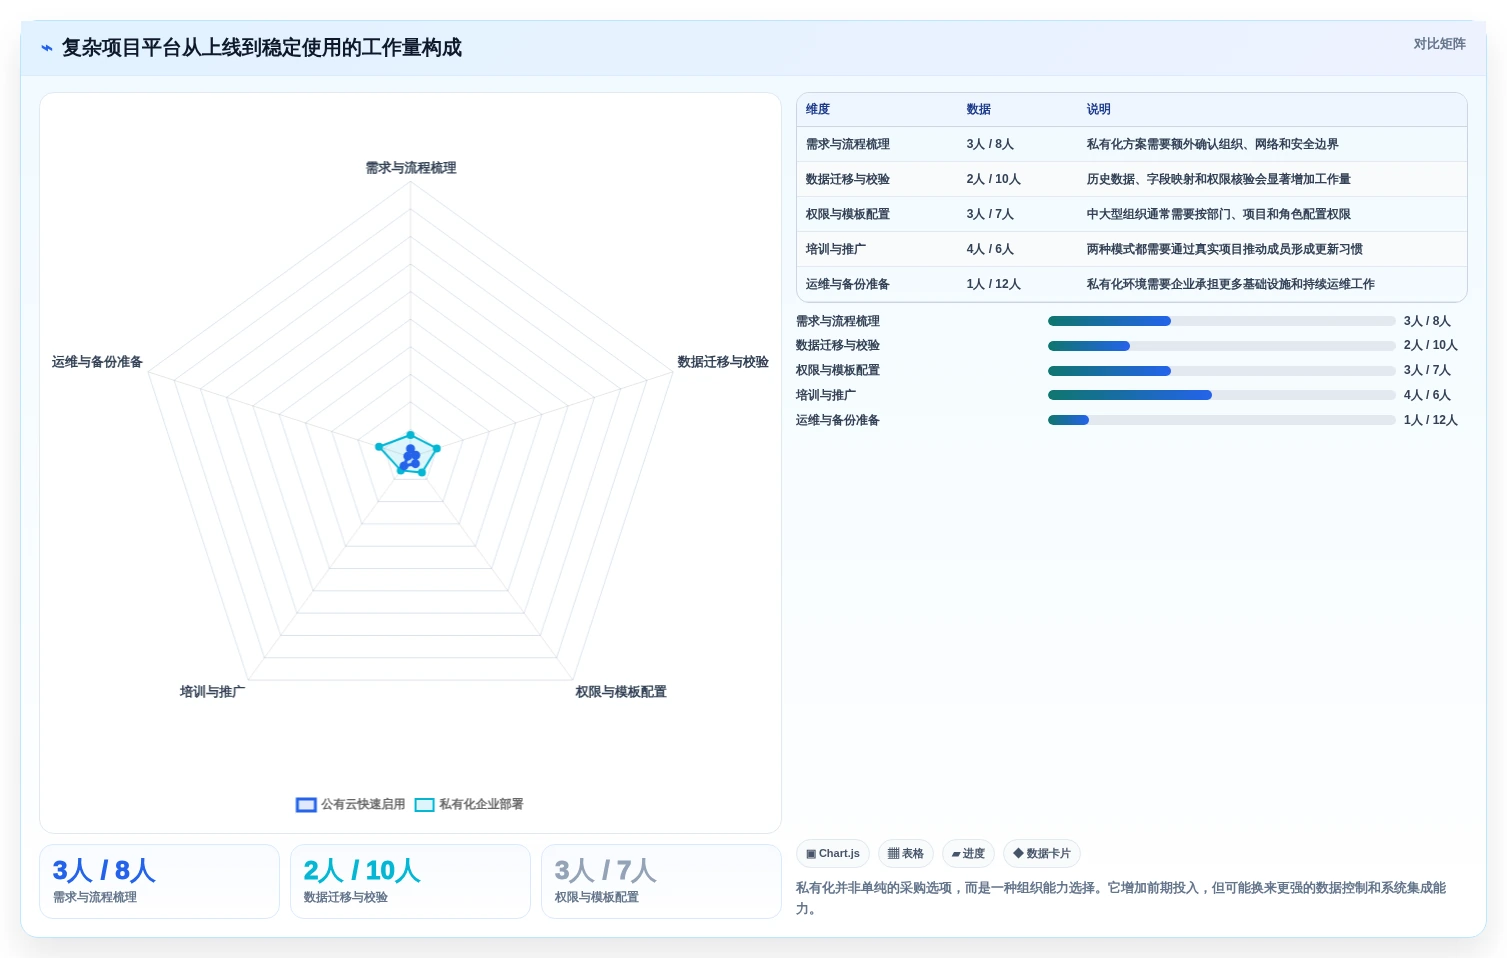Click the page title 复杂项目平台从上线到稳定使用的工作量构成
The height and width of the screenshot is (958, 1507).
[262, 48]
